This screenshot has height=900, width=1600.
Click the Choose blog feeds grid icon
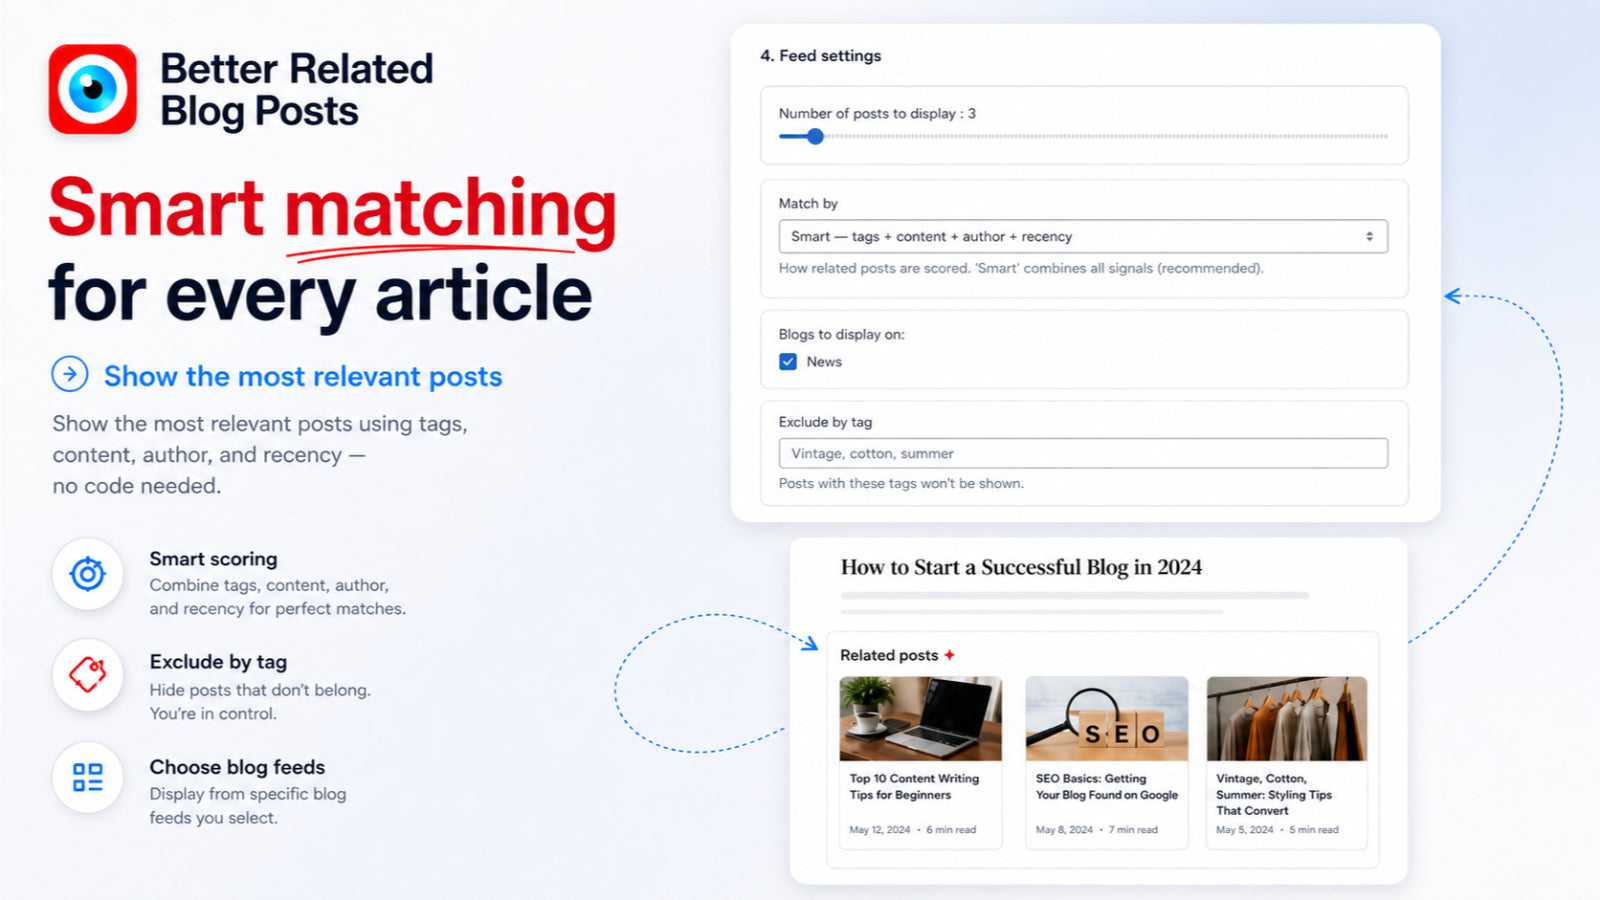[88, 777]
